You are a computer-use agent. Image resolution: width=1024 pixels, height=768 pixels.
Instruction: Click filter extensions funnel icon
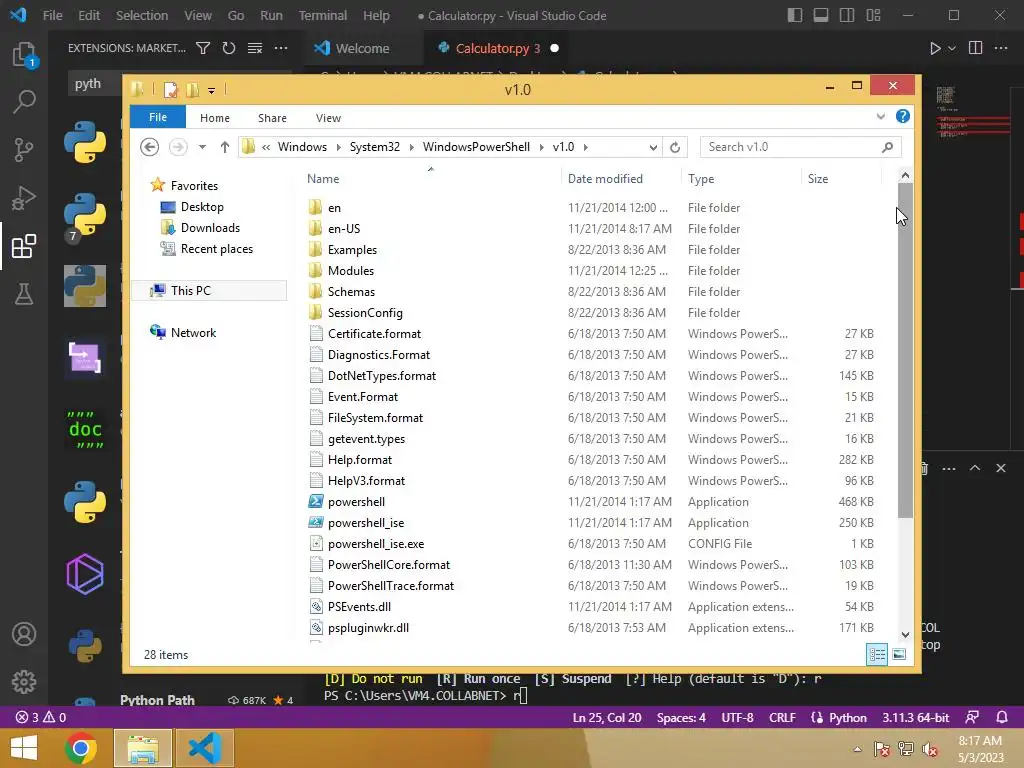pyautogui.click(x=203, y=48)
